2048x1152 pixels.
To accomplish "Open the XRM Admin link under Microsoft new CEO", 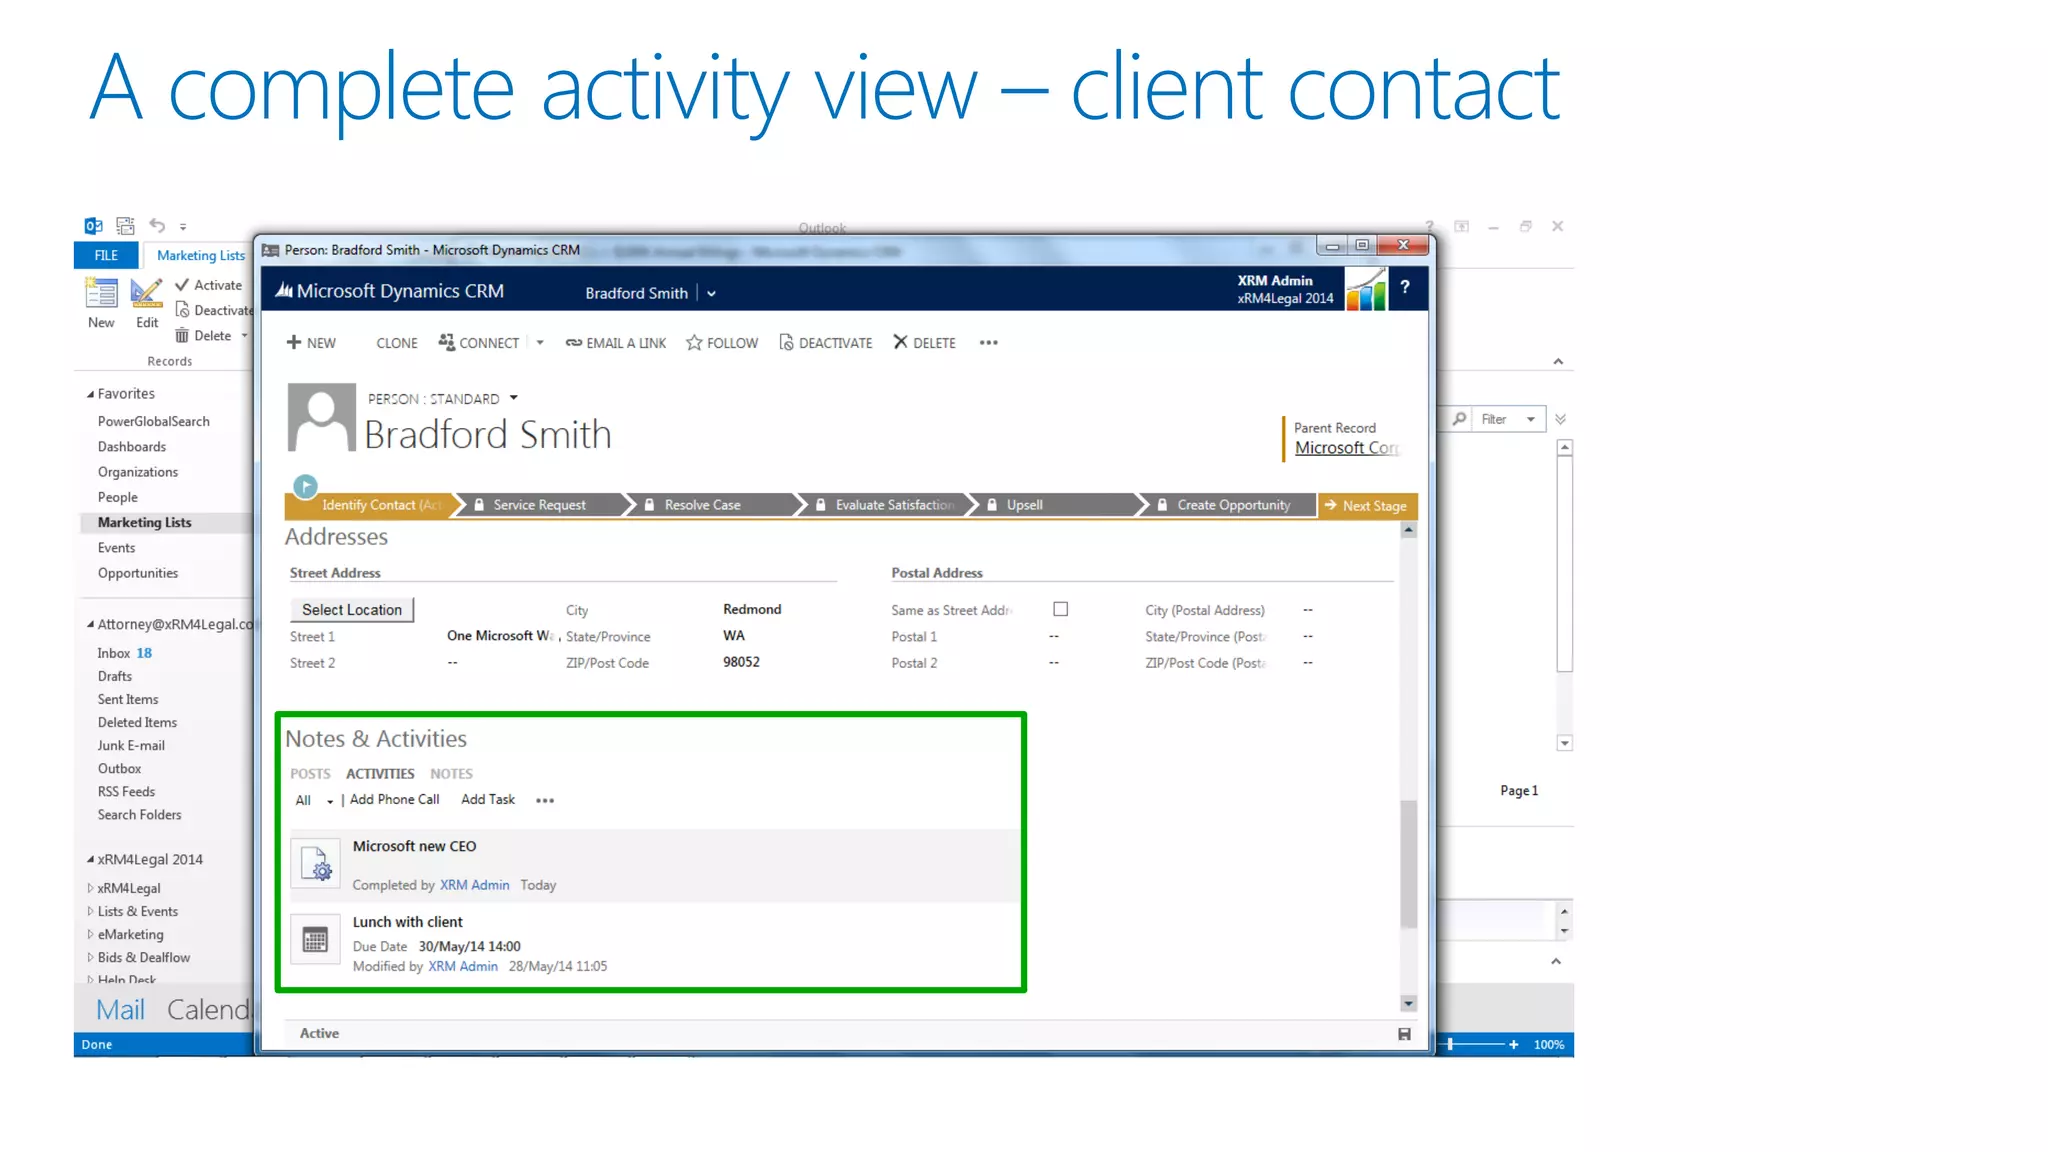I will click(x=474, y=885).
